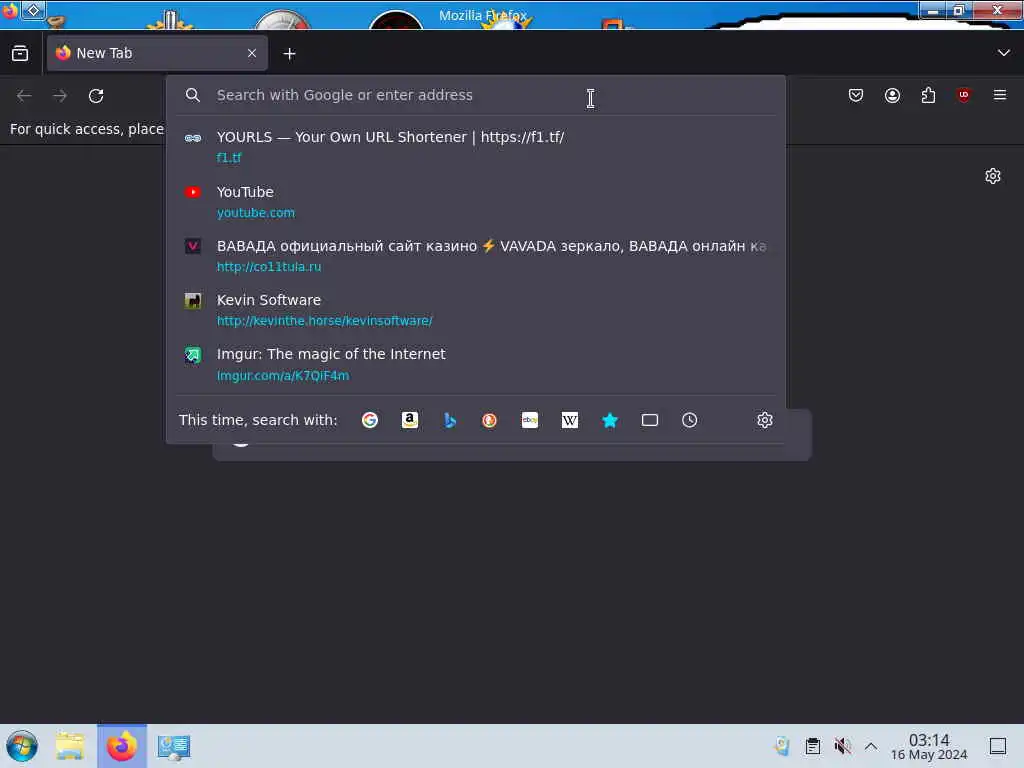
Task: Select the YOURLS URL Shortener suggestion
Action: [475, 147]
